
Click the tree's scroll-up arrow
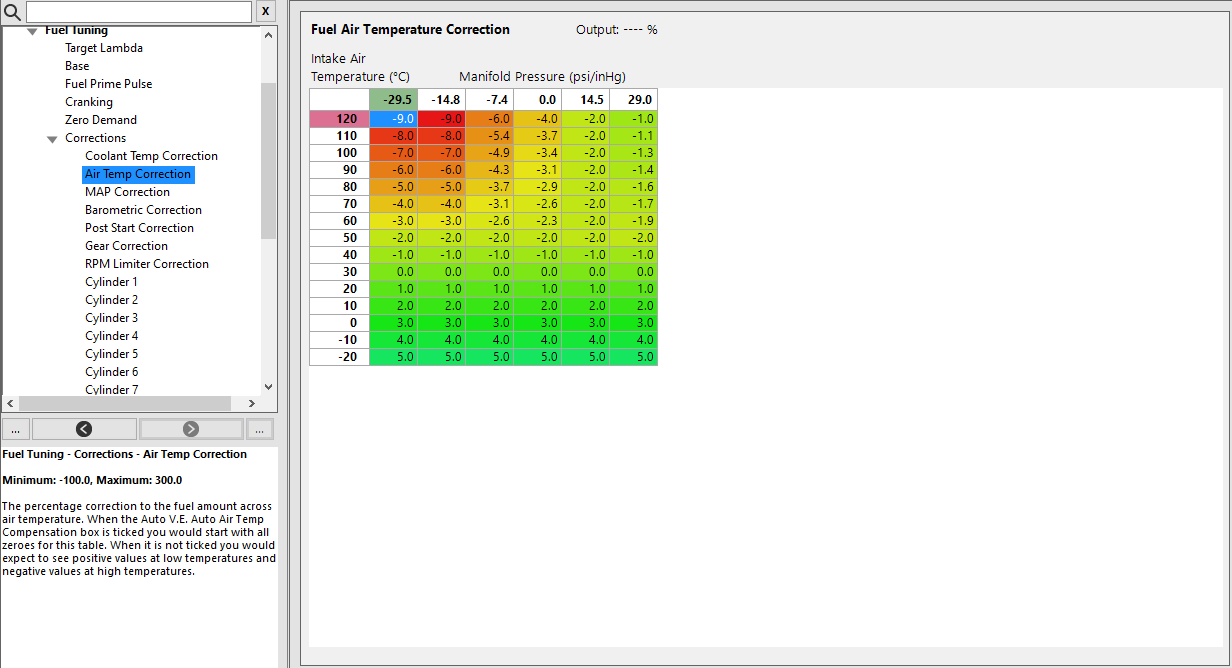click(267, 35)
